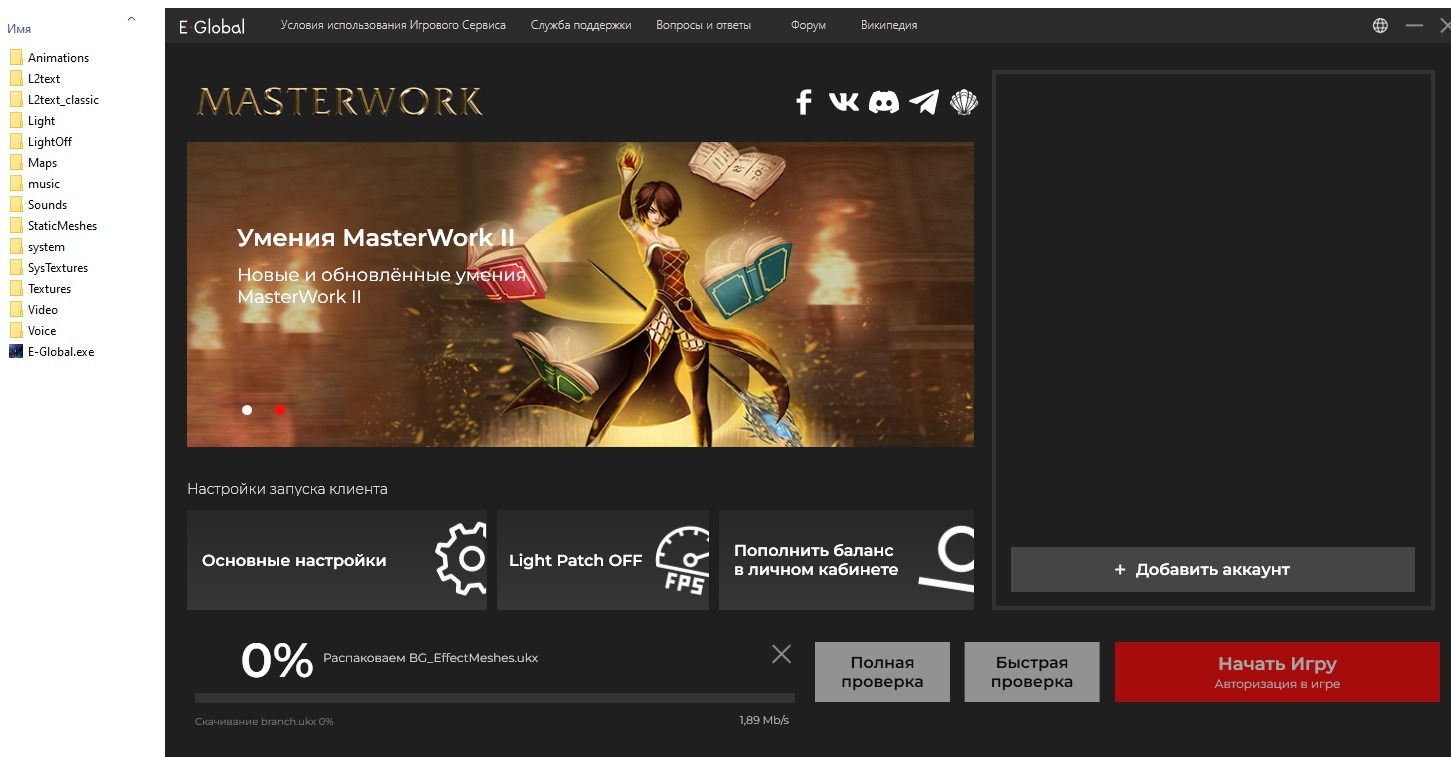Image resolution: width=1451 pixels, height=757 pixels.
Task: Select the Sounds folder icon in Explorer
Action: tap(16, 204)
